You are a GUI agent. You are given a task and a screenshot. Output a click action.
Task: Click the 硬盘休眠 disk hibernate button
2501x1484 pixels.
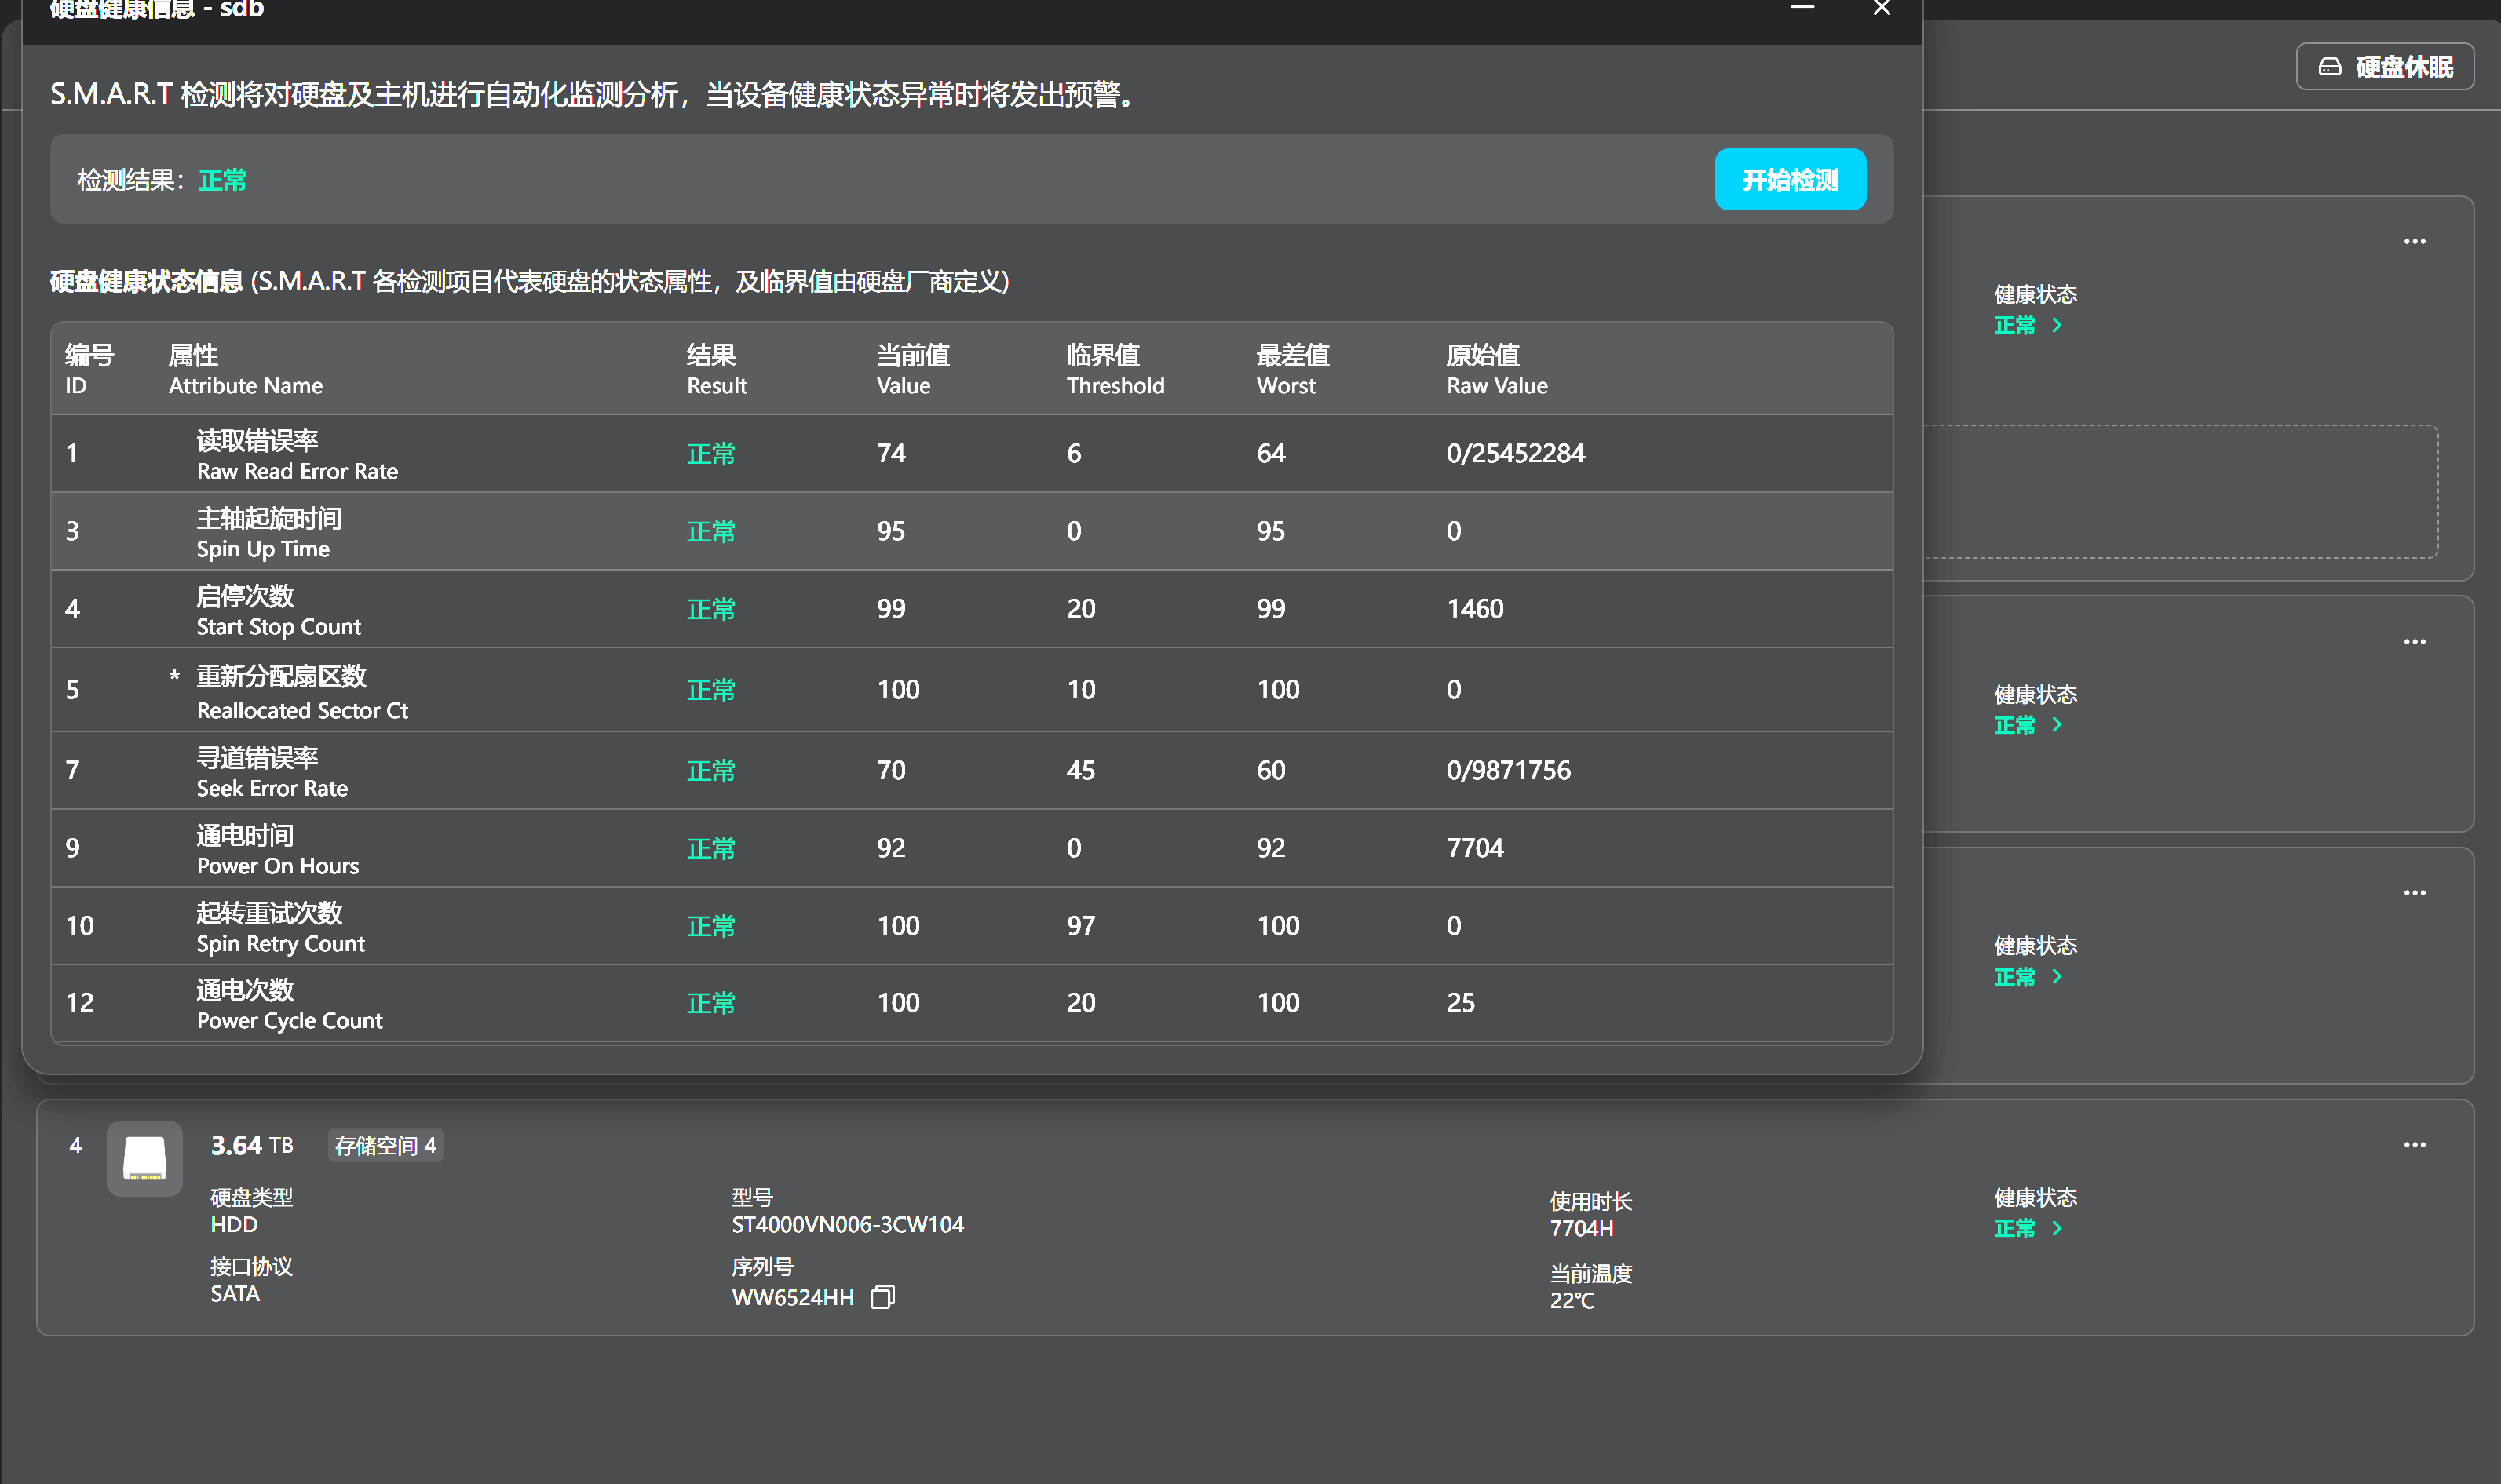[2384, 67]
